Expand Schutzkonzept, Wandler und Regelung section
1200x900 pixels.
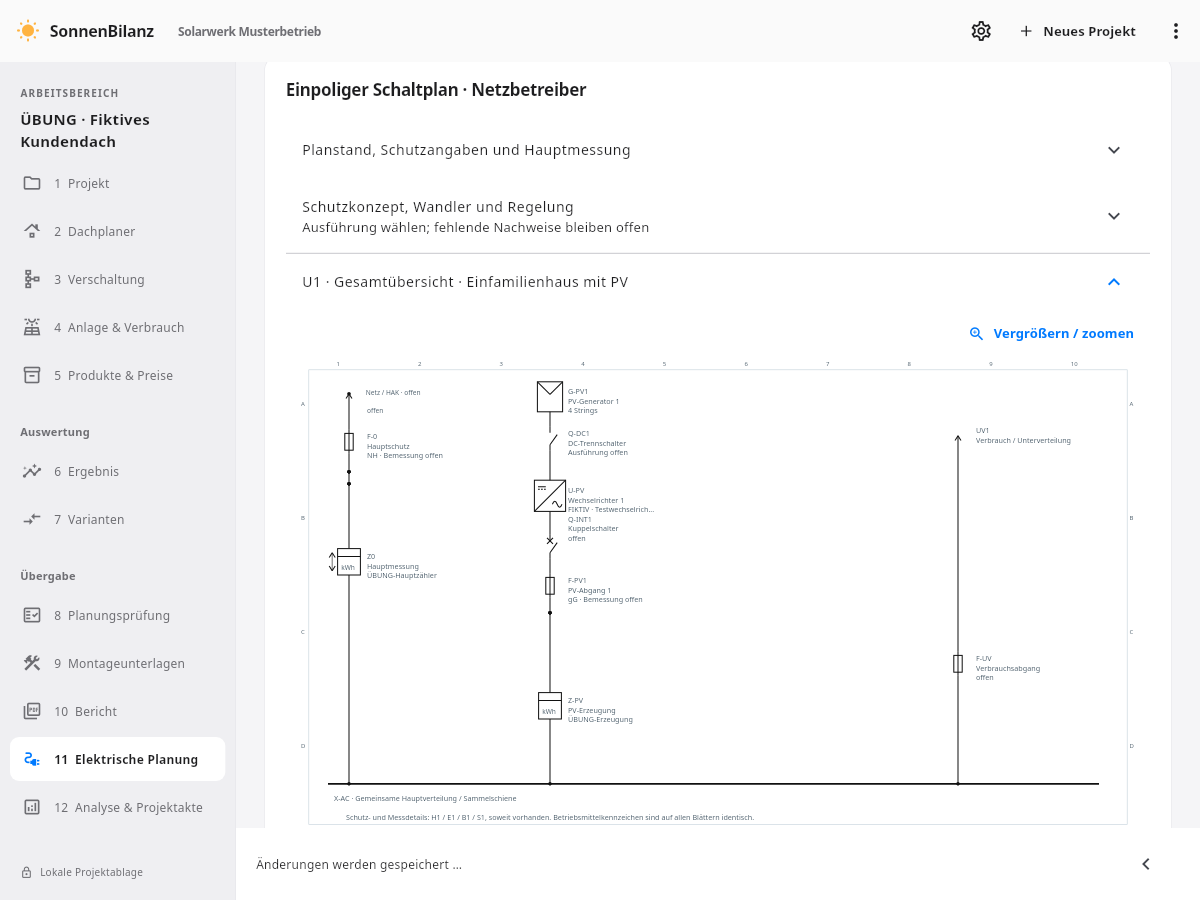[718, 216]
